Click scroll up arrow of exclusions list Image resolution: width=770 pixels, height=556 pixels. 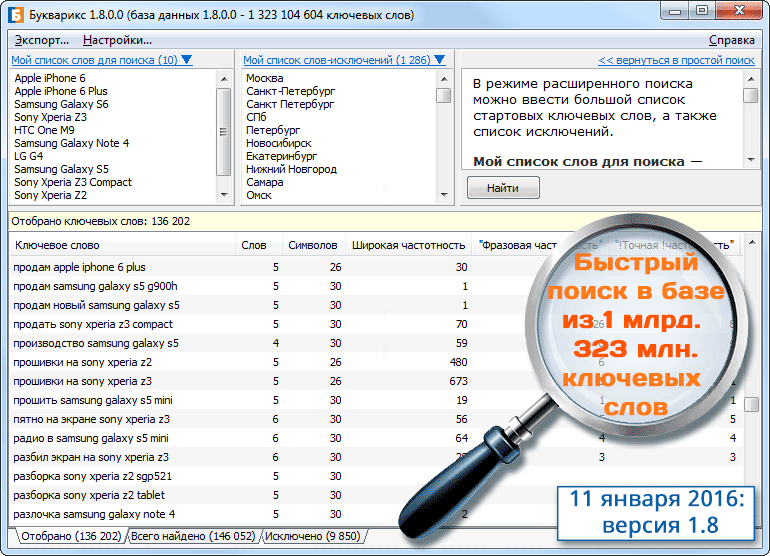pyautogui.click(x=444, y=79)
